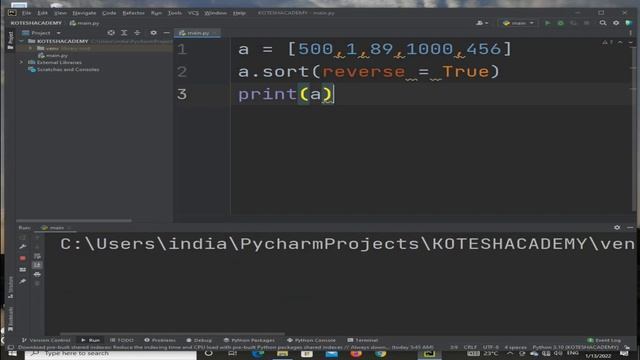Click the green Debug bug icon
Image resolution: width=640 pixels, height=360 pixels.
pyautogui.click(x=561, y=23)
